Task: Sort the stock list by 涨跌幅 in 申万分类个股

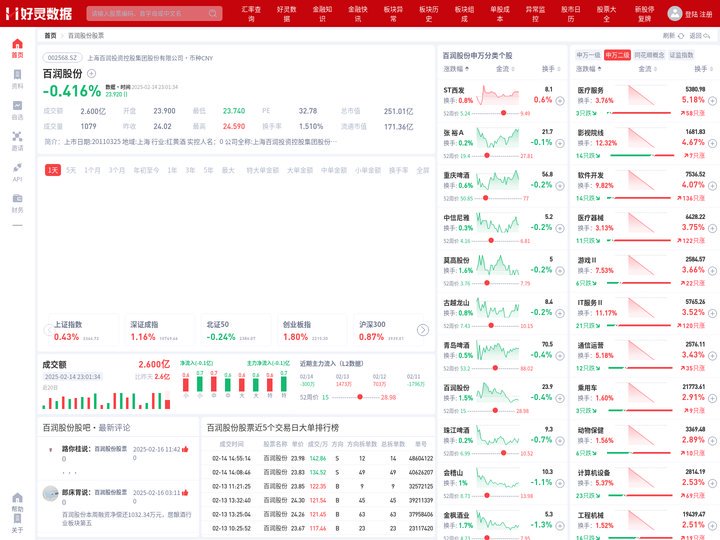Action: coord(456,69)
